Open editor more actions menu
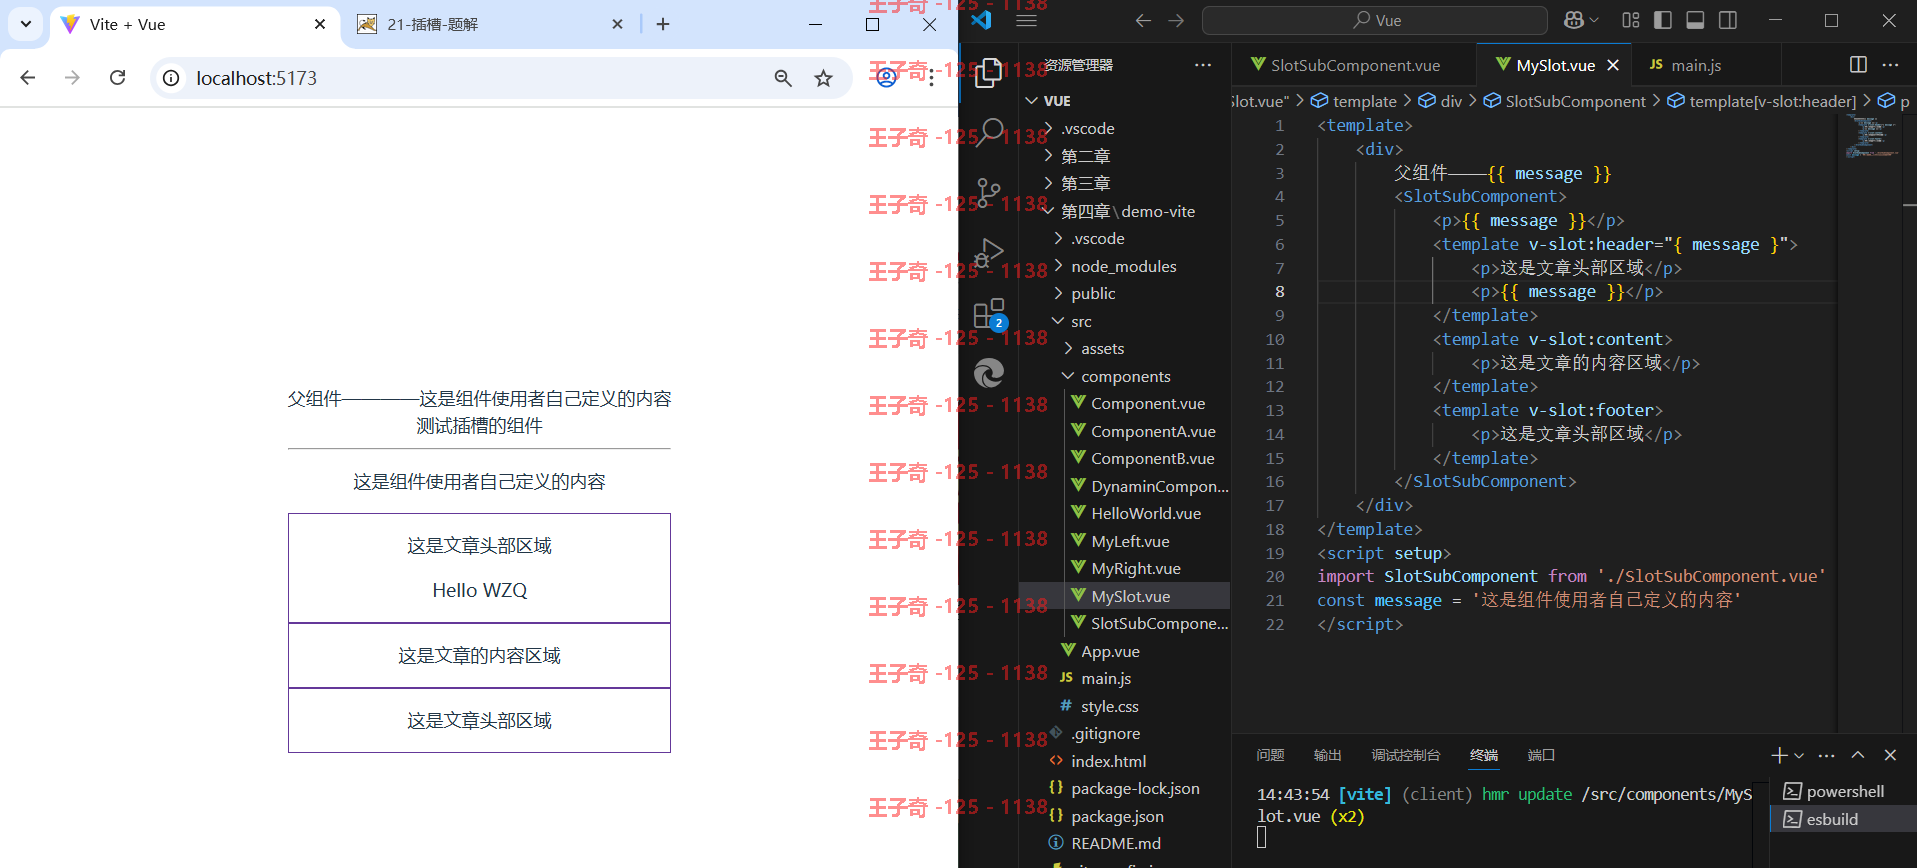Viewport: 1917px width, 868px height. click(1890, 64)
